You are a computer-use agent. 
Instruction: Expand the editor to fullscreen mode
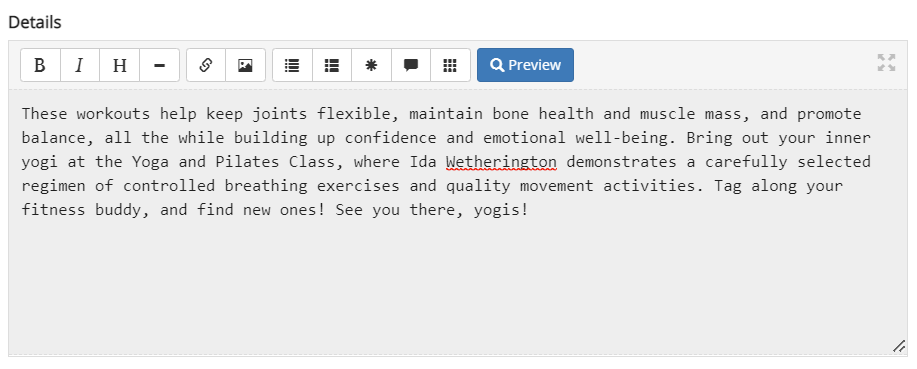[886, 63]
